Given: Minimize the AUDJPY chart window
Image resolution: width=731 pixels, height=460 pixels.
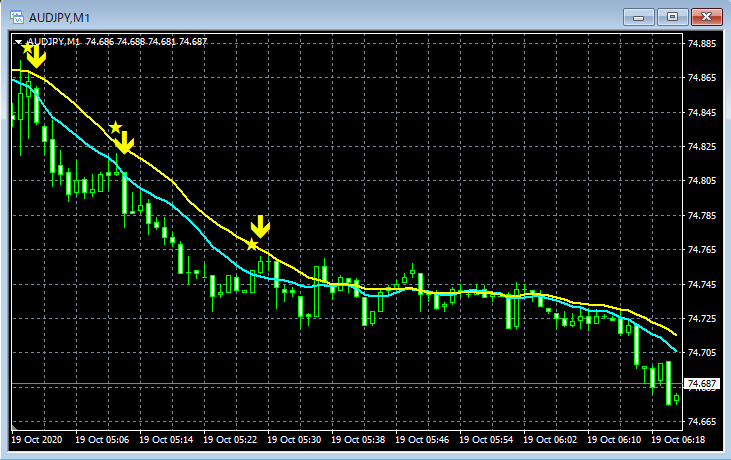Looking at the screenshot, I should pos(639,17).
